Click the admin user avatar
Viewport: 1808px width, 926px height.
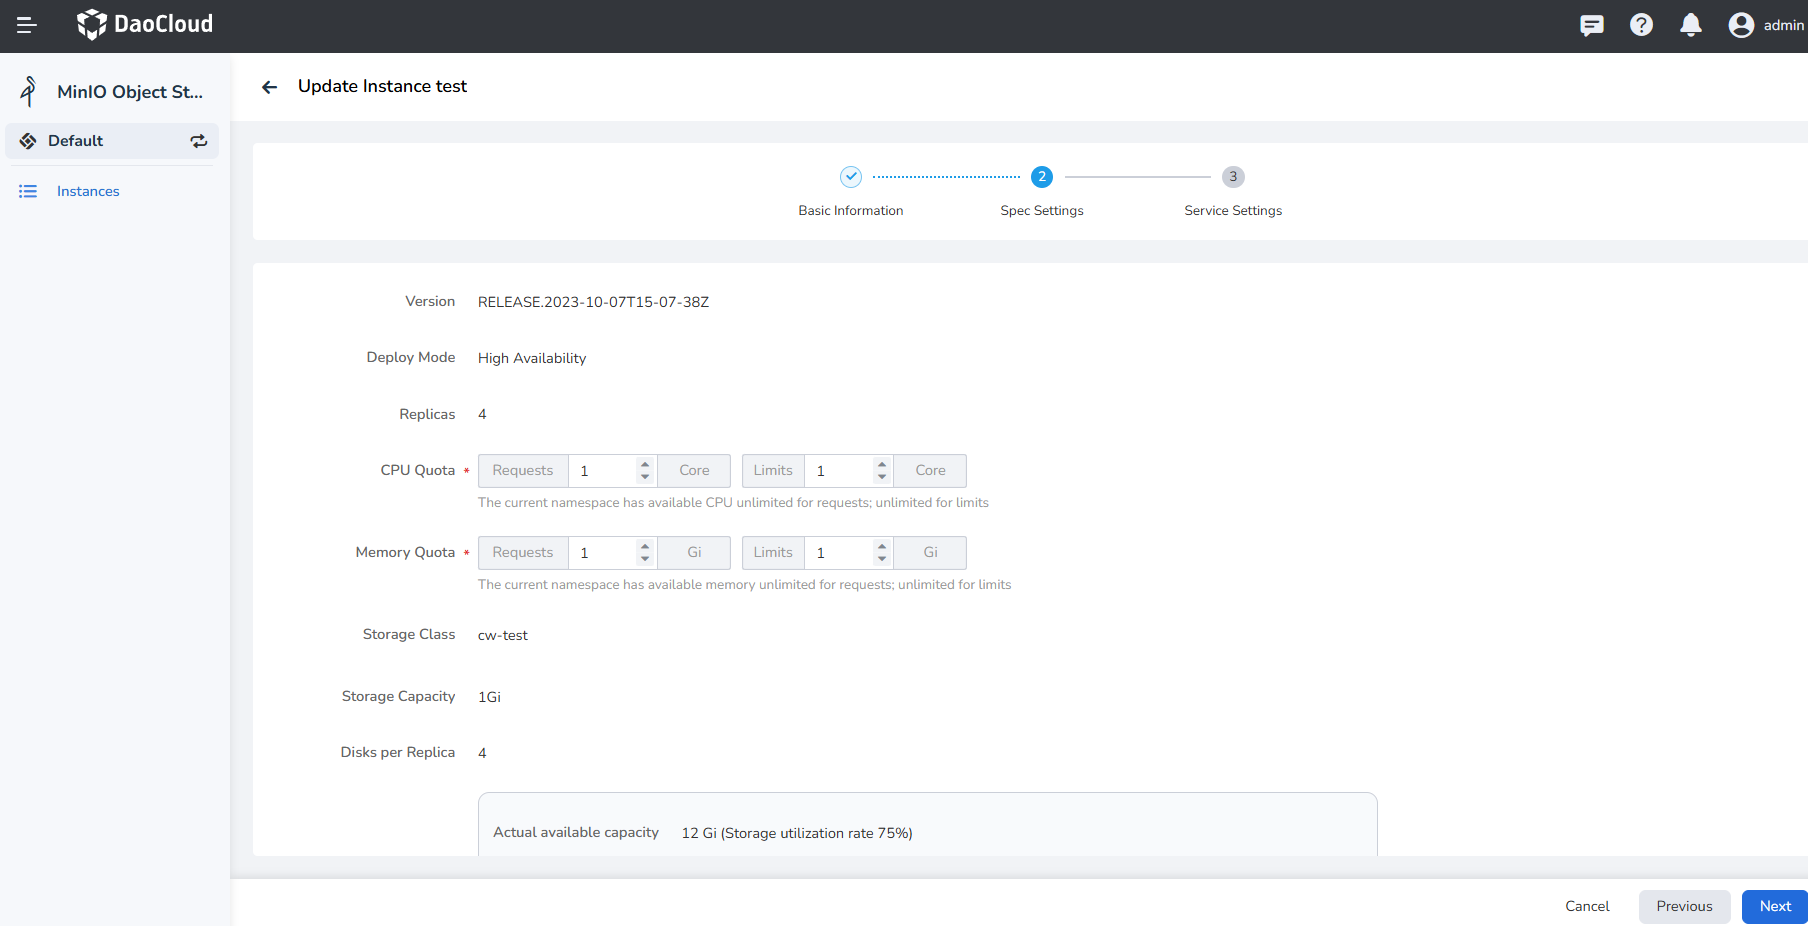coord(1741,25)
